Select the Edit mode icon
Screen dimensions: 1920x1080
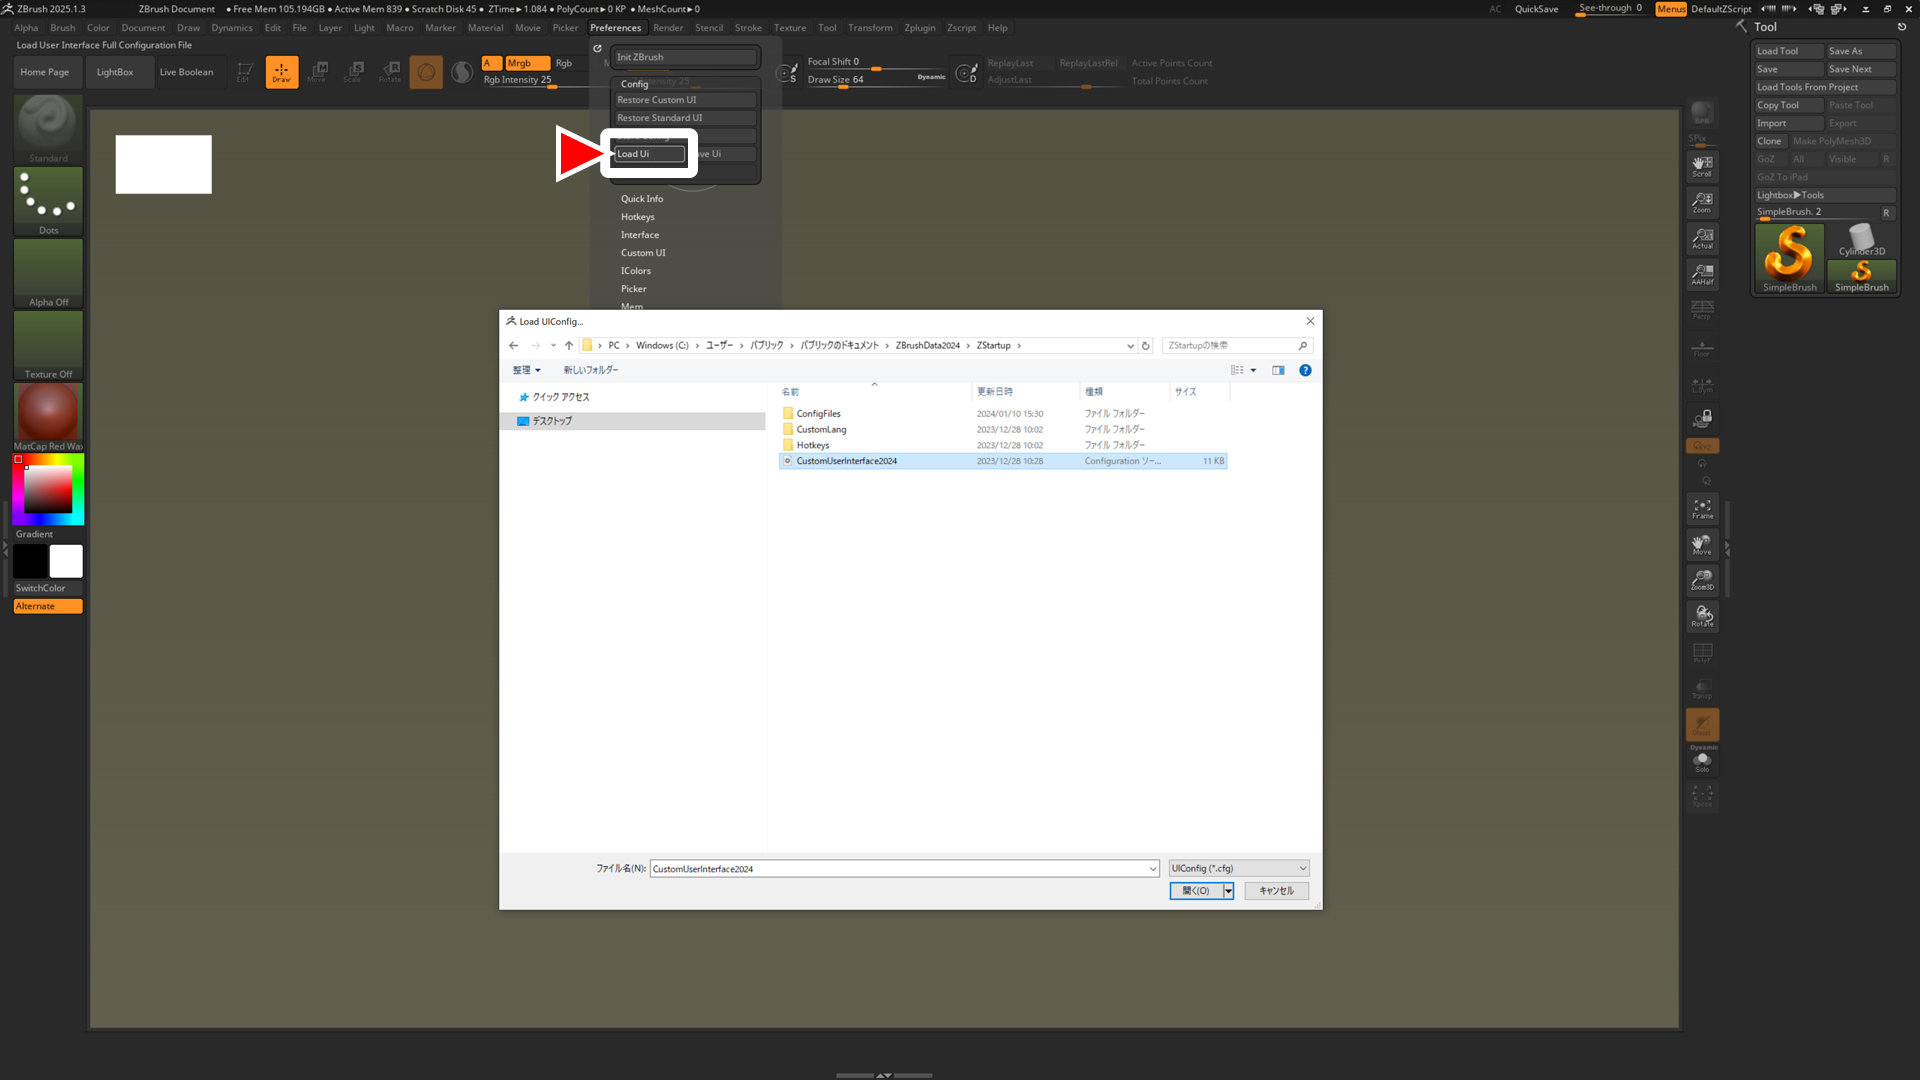point(244,72)
